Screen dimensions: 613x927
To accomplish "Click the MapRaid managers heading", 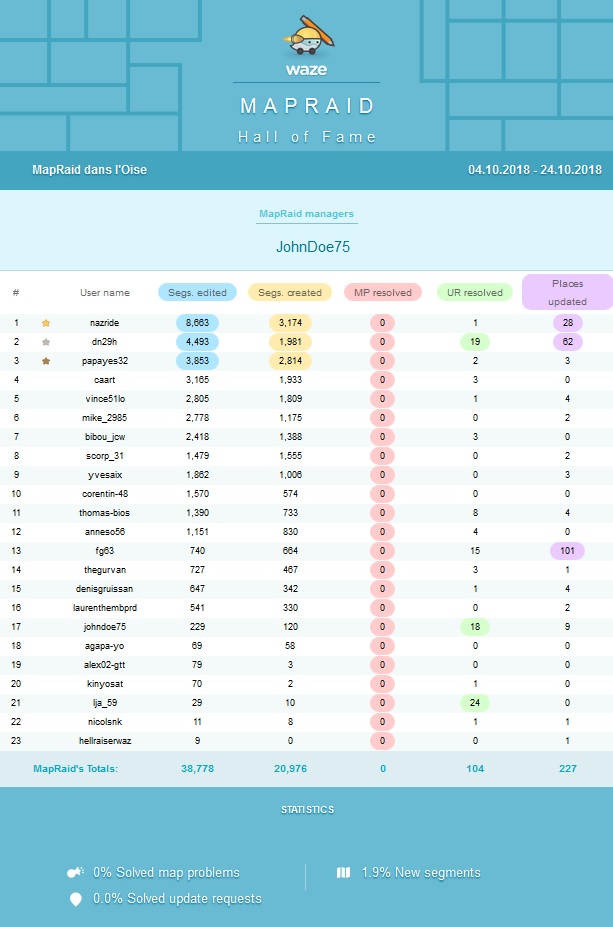I will pos(306,214).
